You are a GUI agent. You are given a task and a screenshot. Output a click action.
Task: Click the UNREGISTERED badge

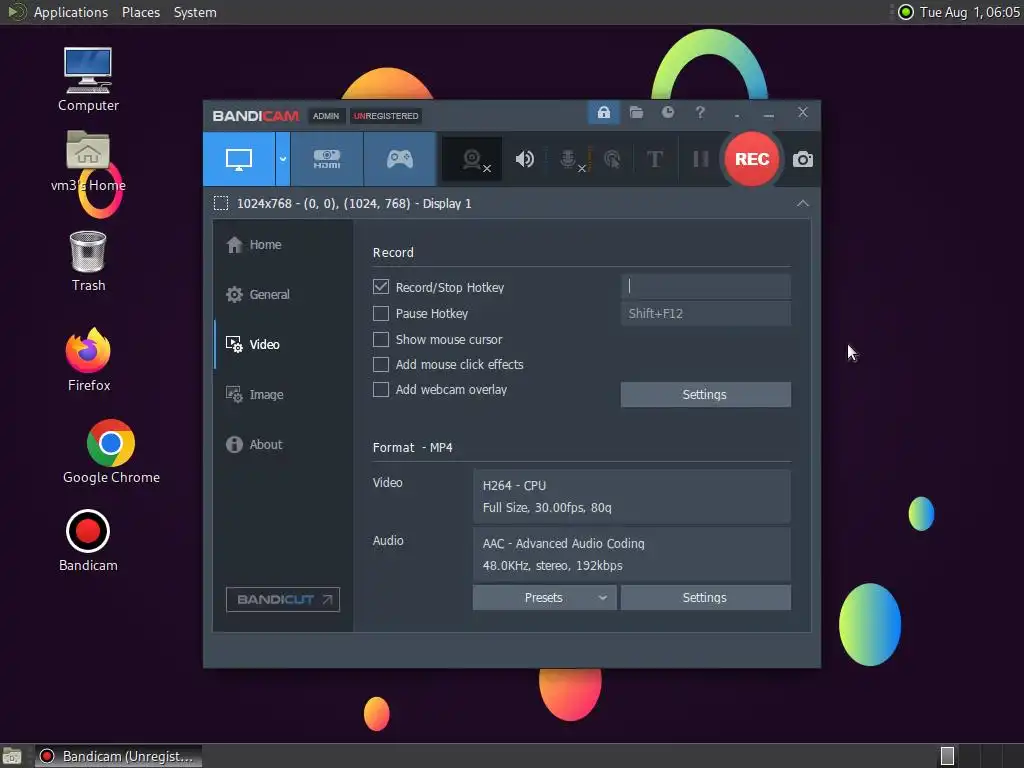pos(386,116)
